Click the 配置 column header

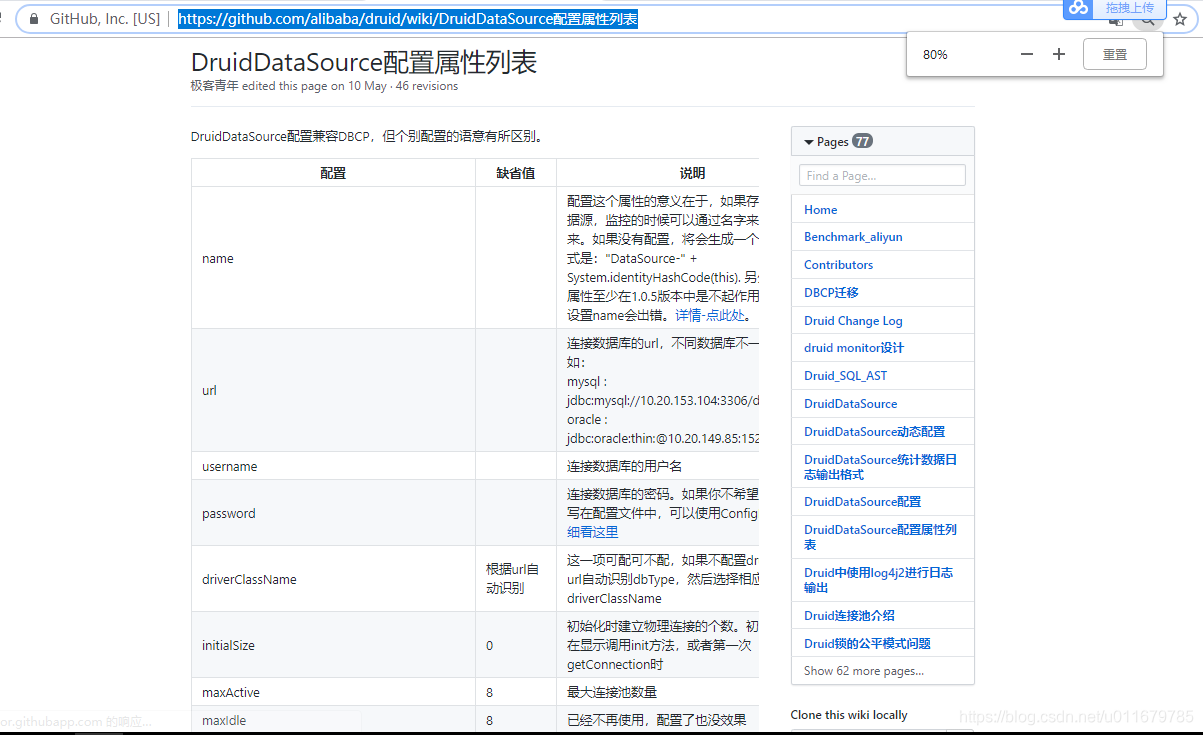(x=333, y=173)
